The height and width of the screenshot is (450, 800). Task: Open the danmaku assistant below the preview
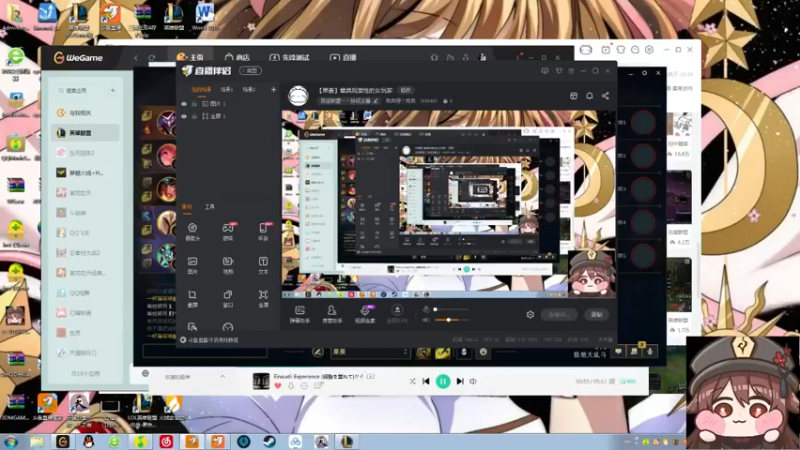[300, 314]
